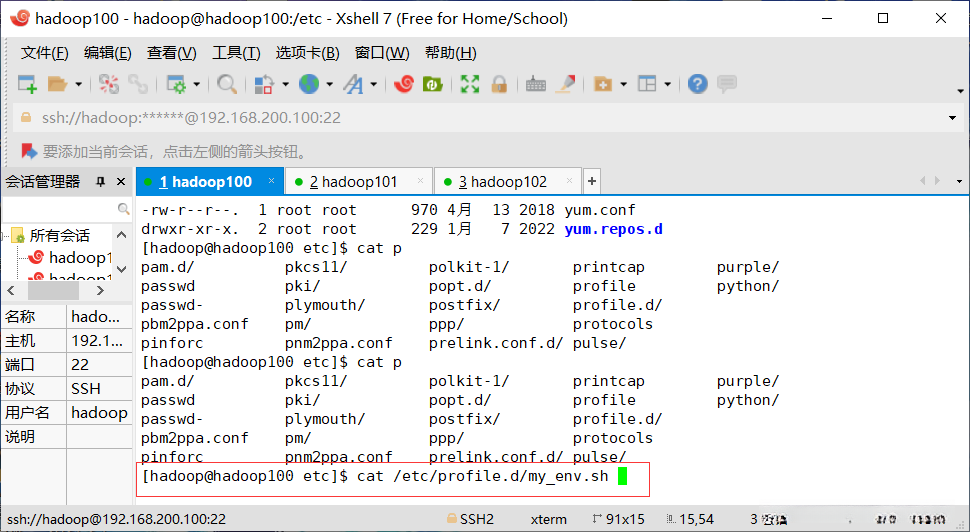This screenshot has height=532, width=970.
Task: Select the first hadoop session in tree
Action: click(80, 257)
